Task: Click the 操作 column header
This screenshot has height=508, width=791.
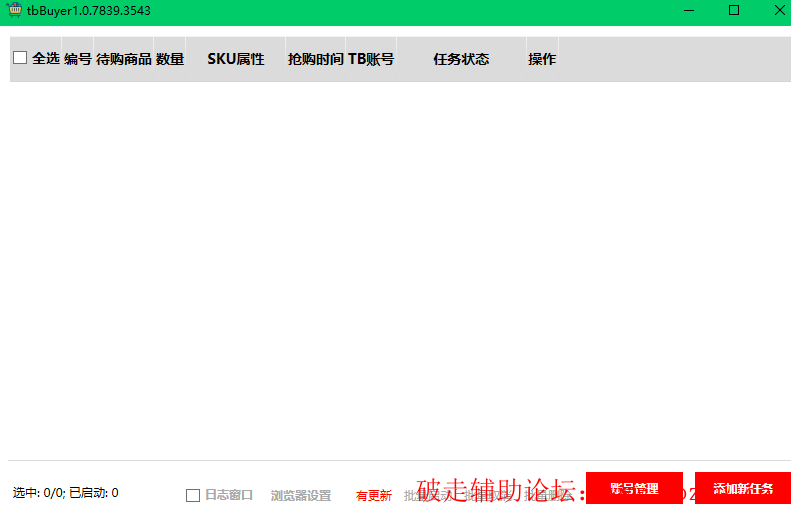Action: [x=542, y=59]
